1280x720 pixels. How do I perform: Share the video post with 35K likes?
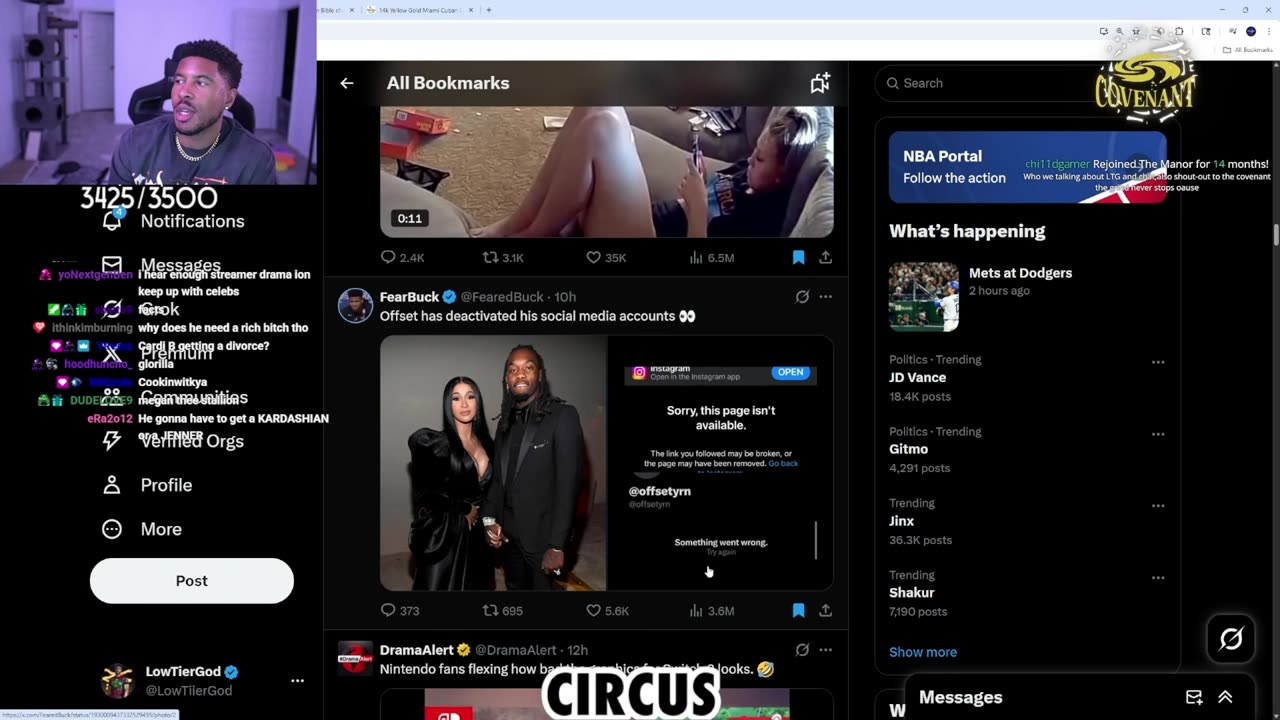825,257
